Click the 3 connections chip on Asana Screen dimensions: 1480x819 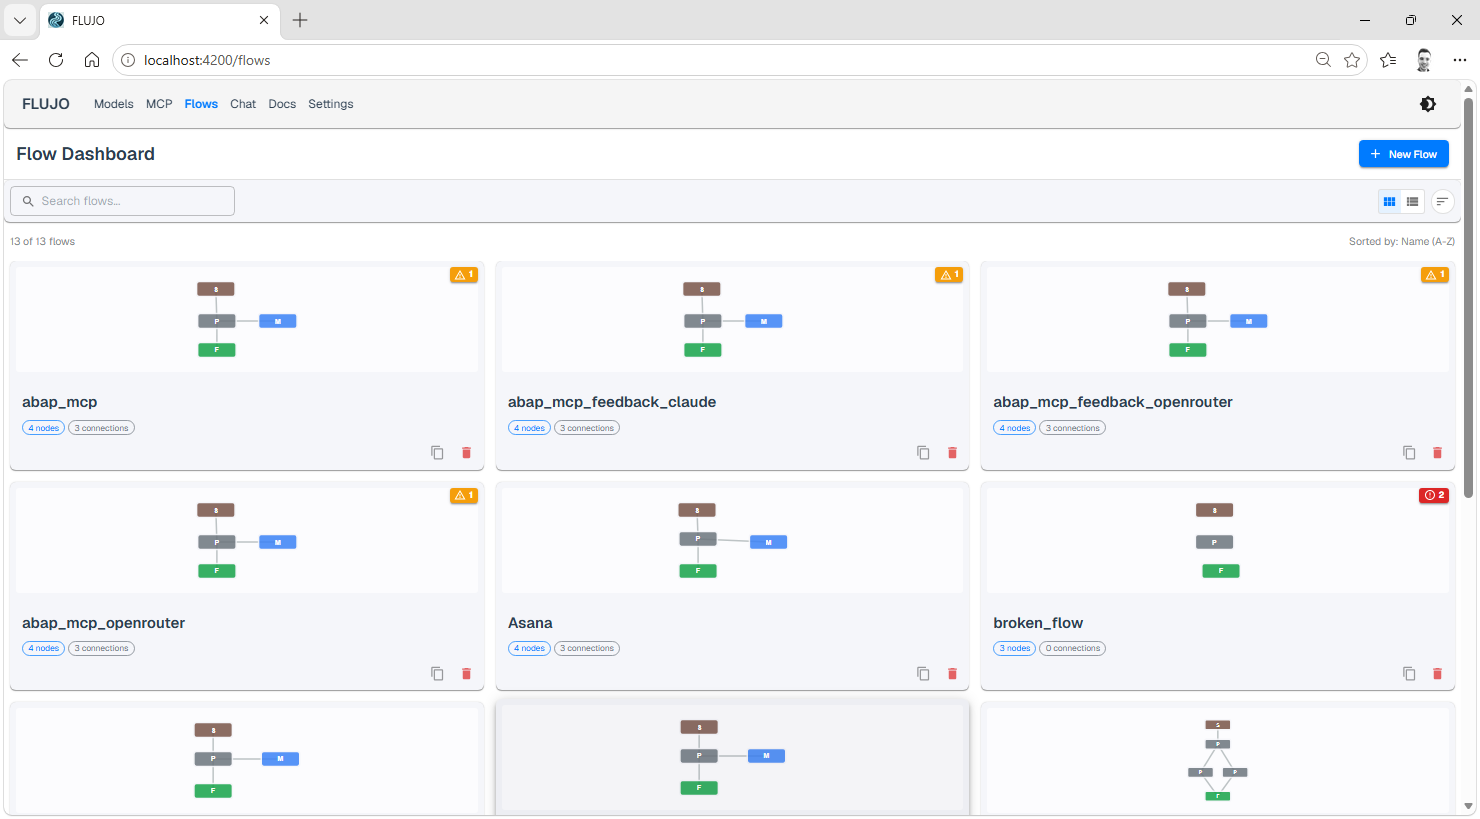coord(587,649)
